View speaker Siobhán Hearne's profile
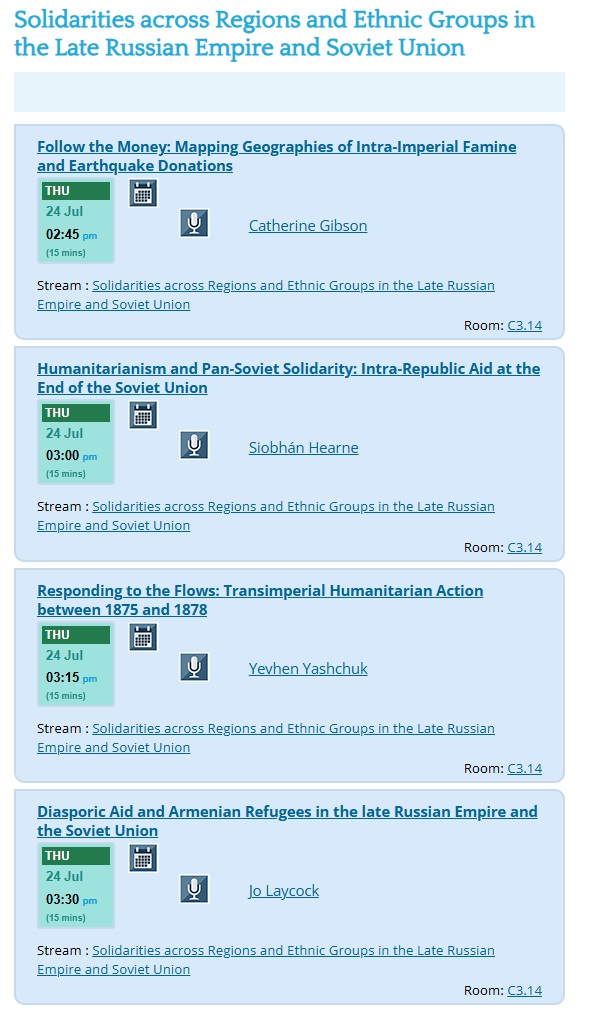The height and width of the screenshot is (1025, 602). pos(303,448)
